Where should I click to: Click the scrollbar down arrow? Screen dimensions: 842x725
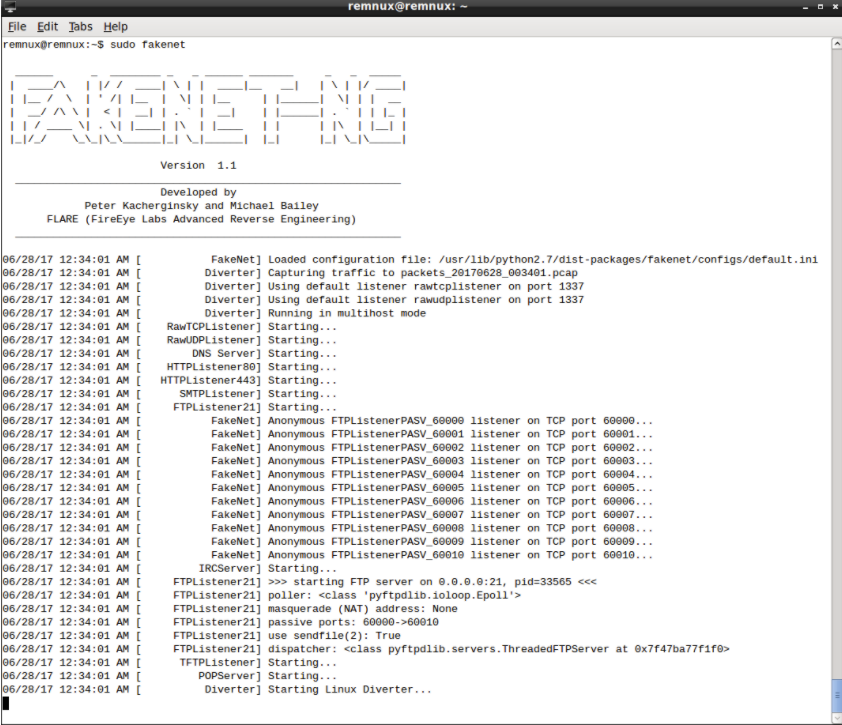[836, 717]
